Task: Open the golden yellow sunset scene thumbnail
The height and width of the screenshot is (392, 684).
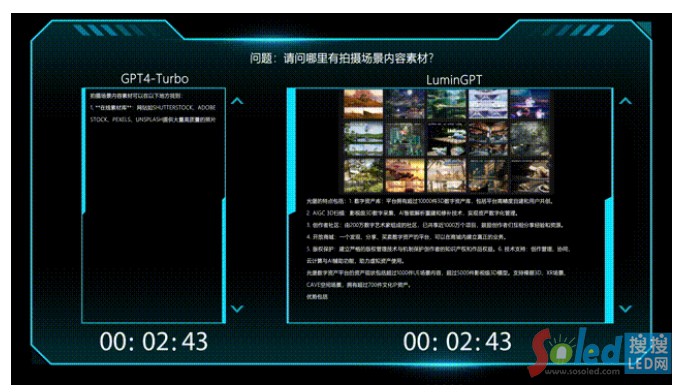Action: pyautogui.click(x=404, y=176)
